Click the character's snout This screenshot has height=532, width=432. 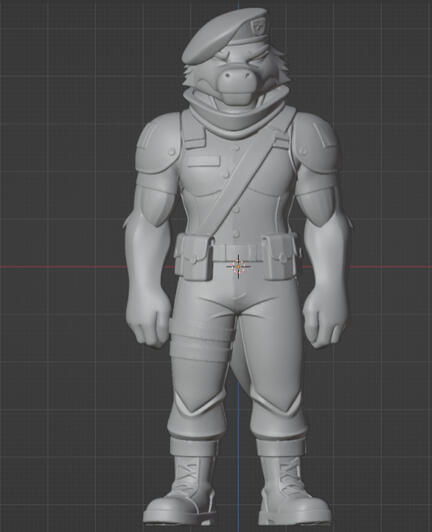coord(237,83)
